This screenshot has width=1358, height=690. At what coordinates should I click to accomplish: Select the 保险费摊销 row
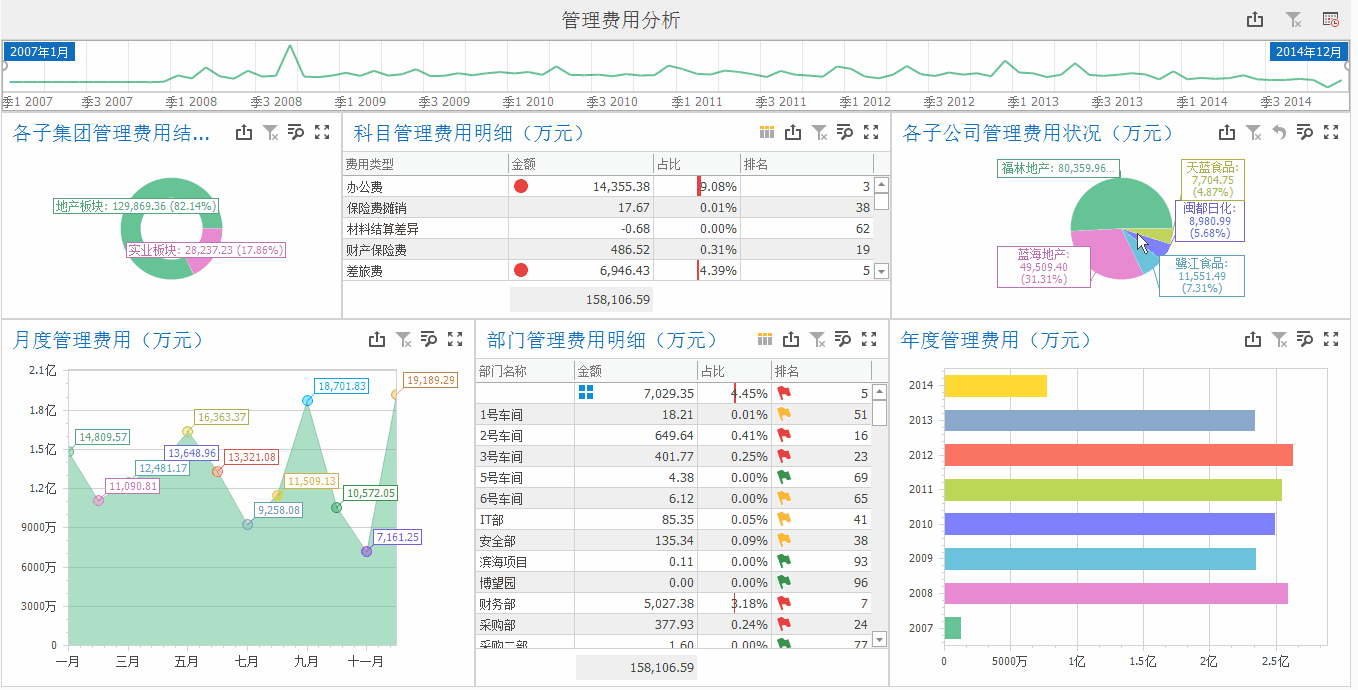click(608, 207)
